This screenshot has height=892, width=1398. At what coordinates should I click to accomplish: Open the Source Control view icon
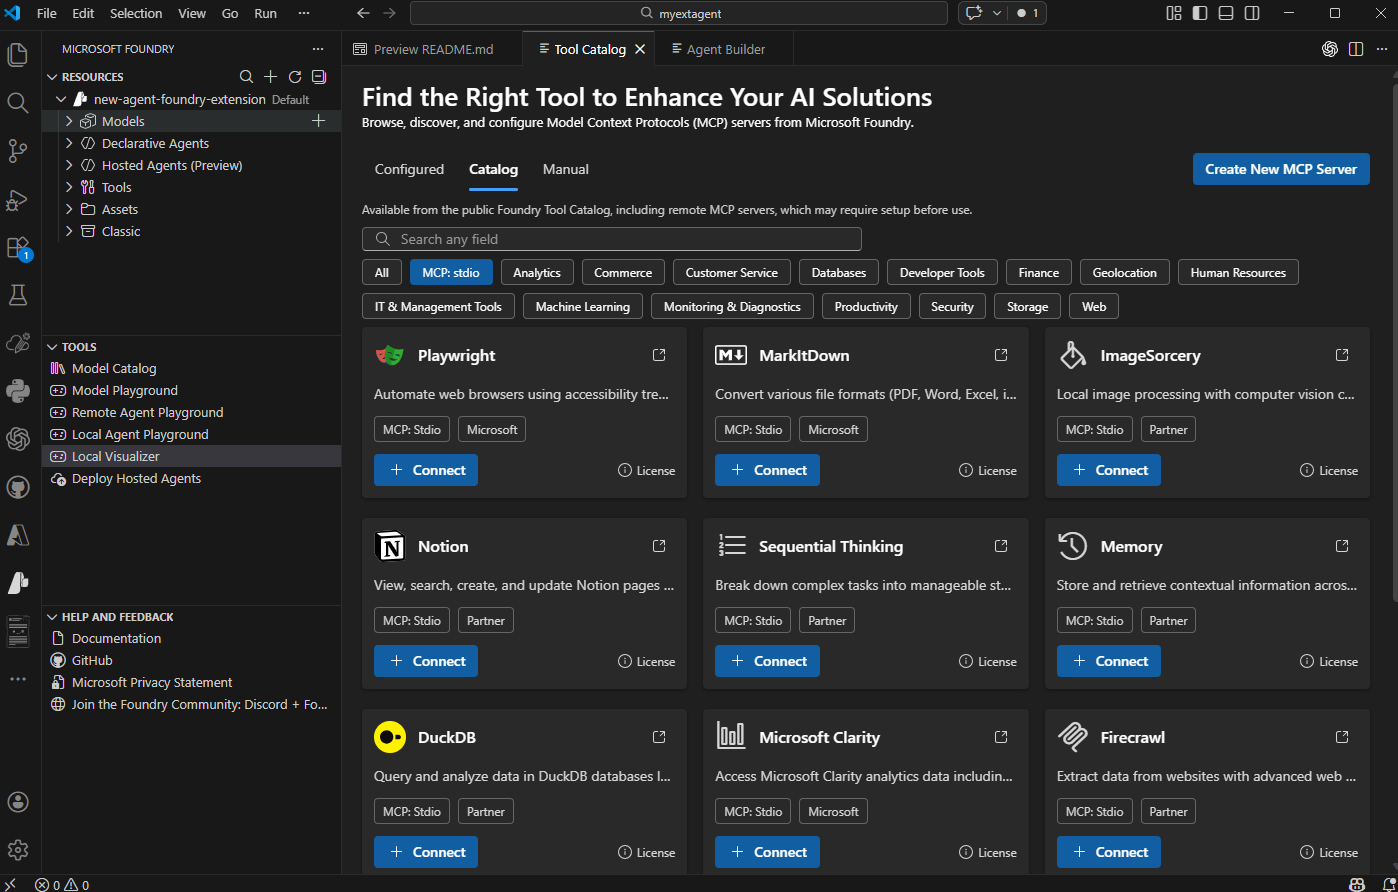click(x=17, y=151)
